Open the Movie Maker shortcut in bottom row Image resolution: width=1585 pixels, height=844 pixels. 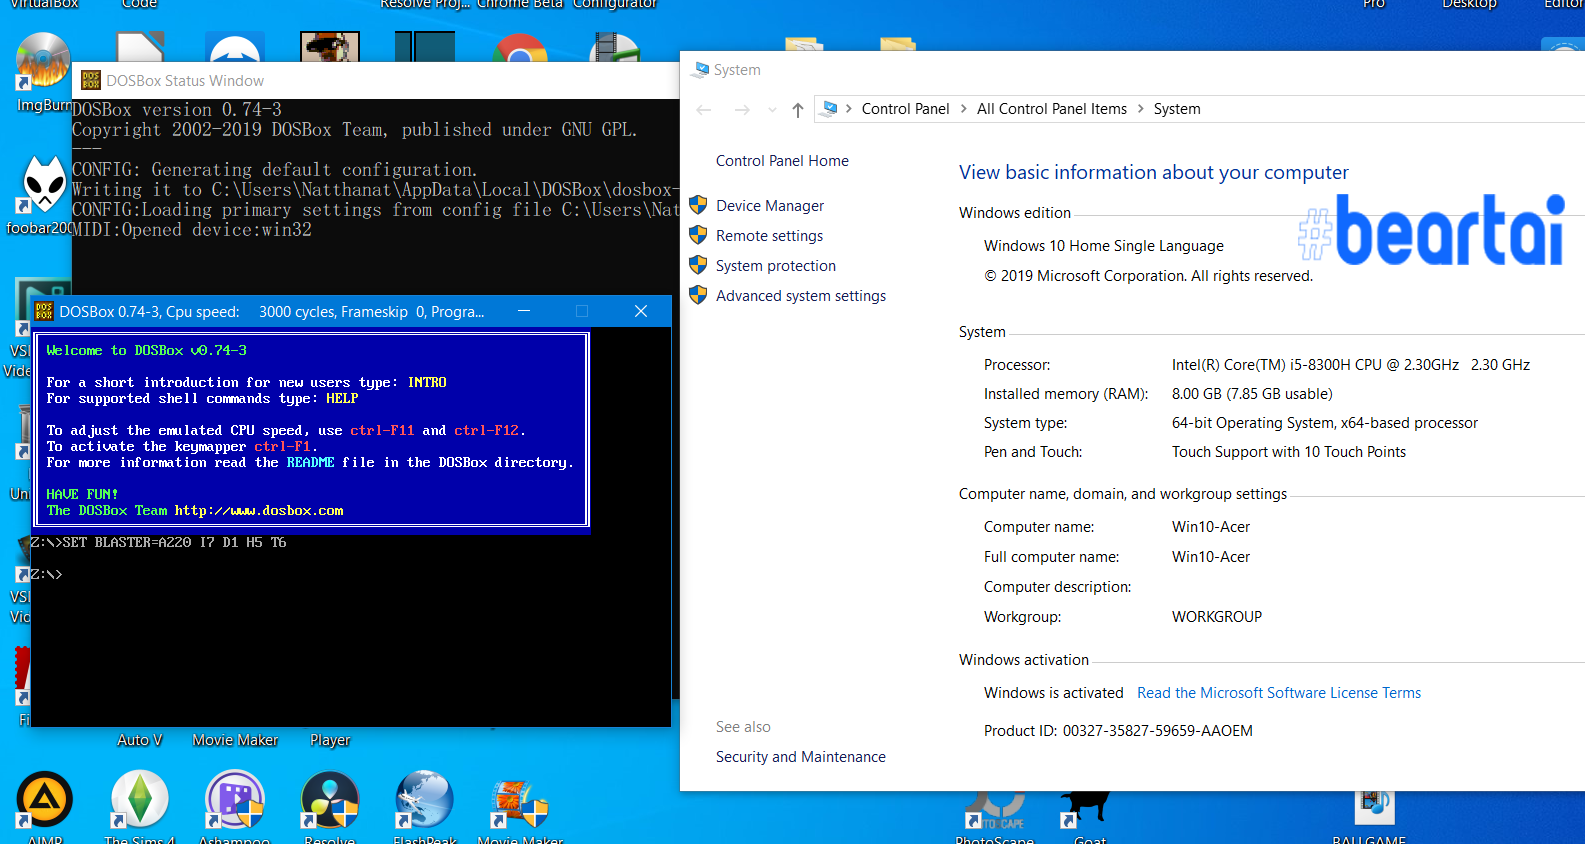[x=520, y=805]
